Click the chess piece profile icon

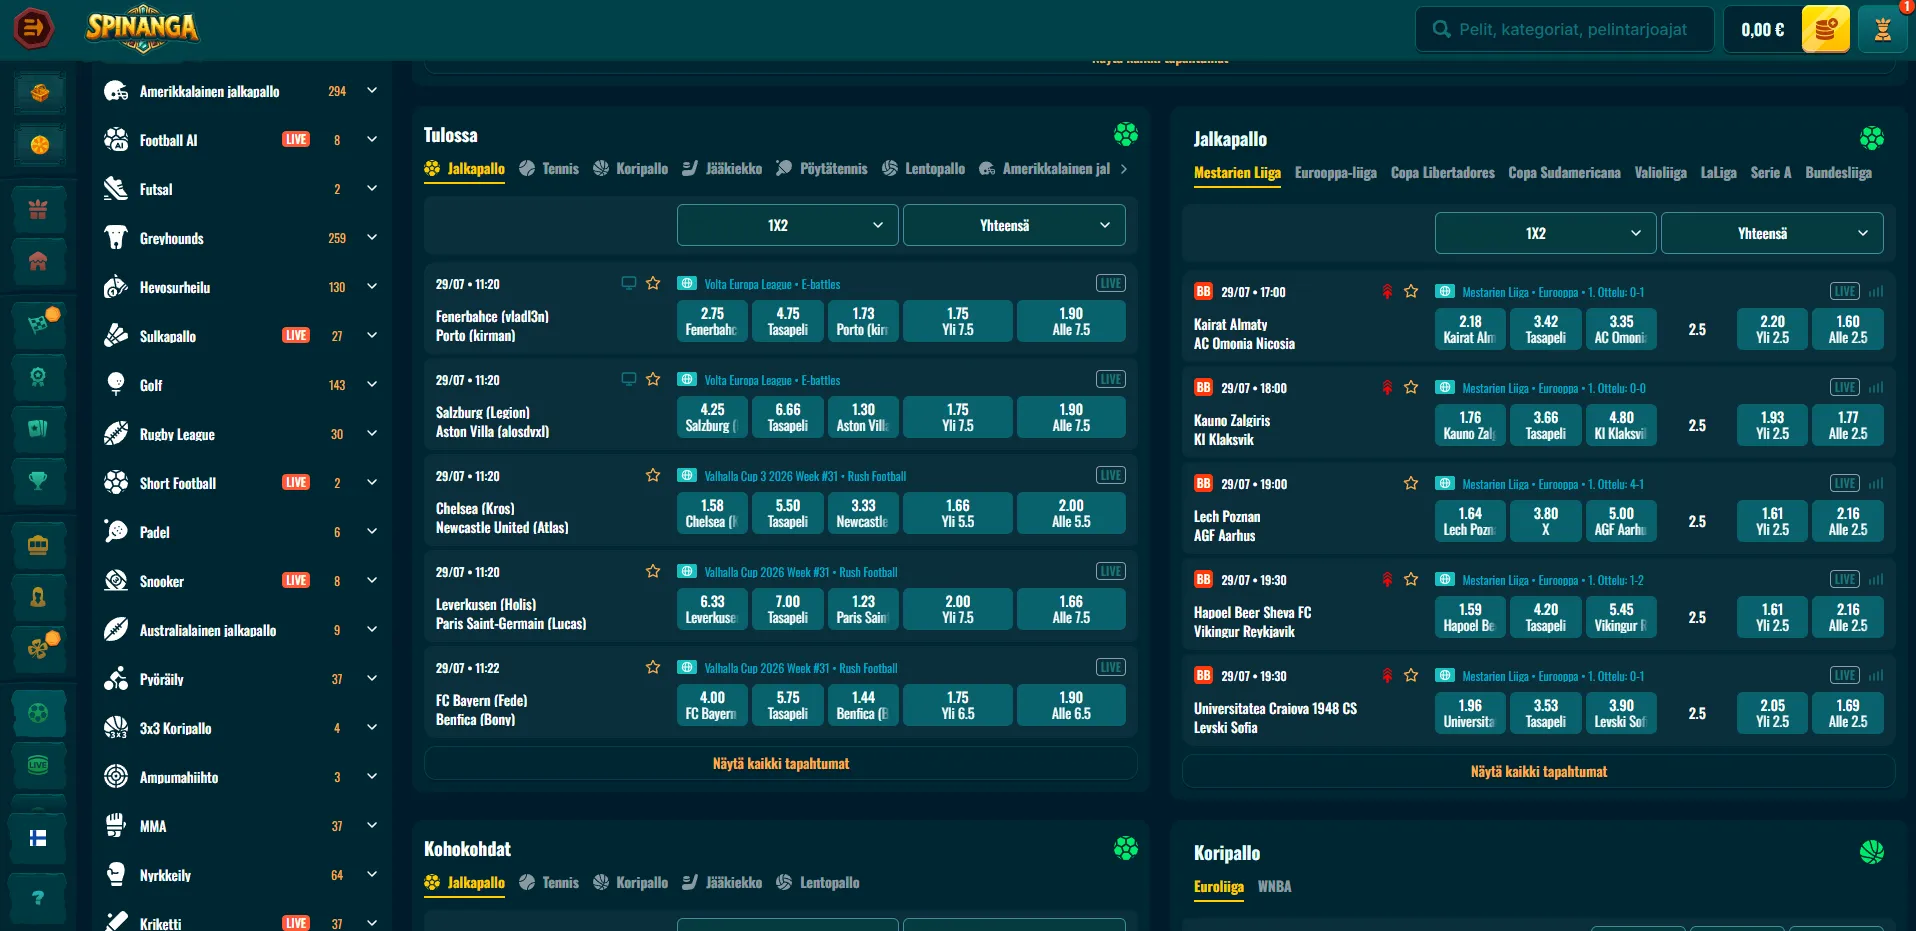[1882, 29]
